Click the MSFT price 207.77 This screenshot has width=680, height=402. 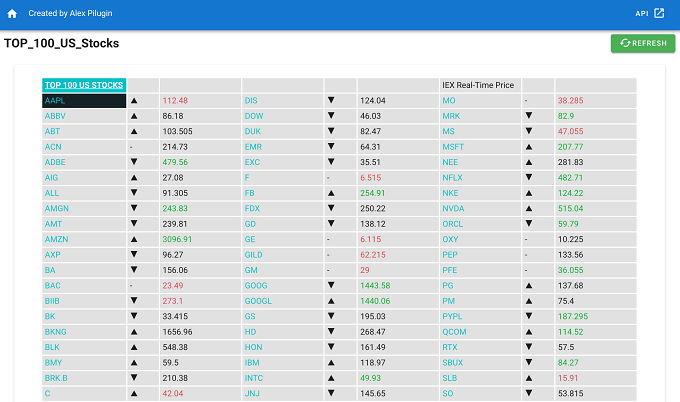tap(570, 147)
